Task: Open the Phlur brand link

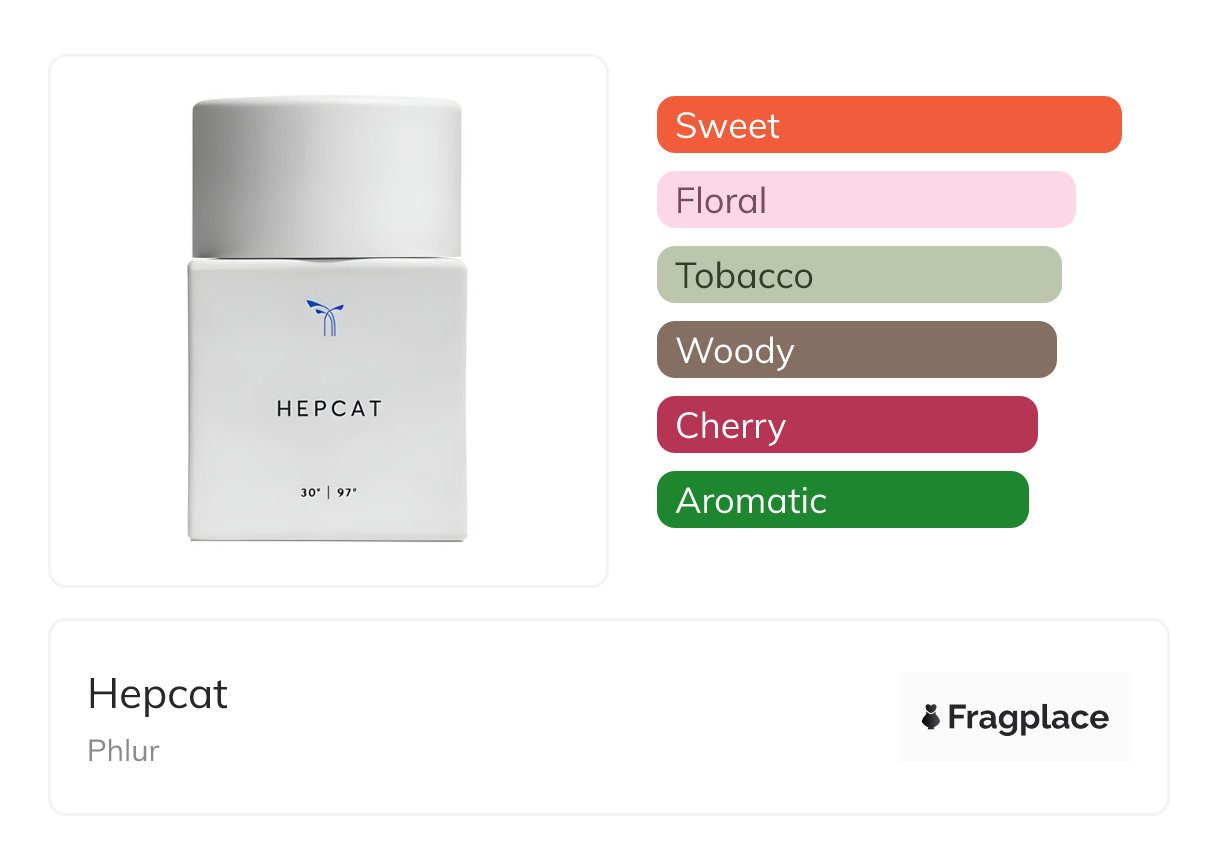Action: 123,751
